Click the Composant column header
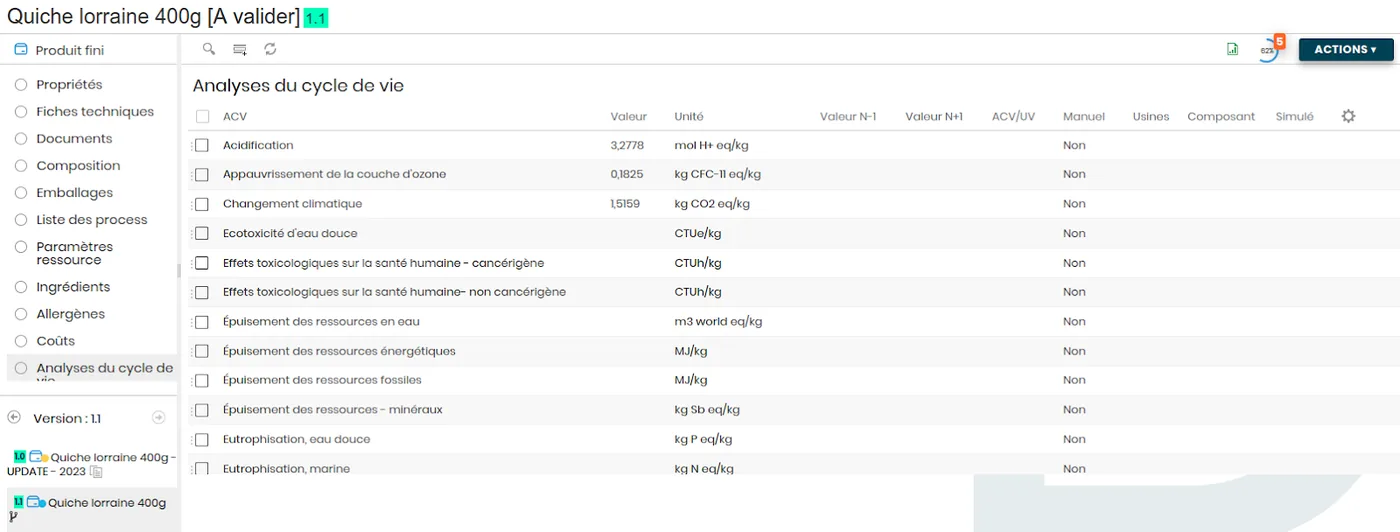Screen dimensions: 1400x532 (1221, 117)
